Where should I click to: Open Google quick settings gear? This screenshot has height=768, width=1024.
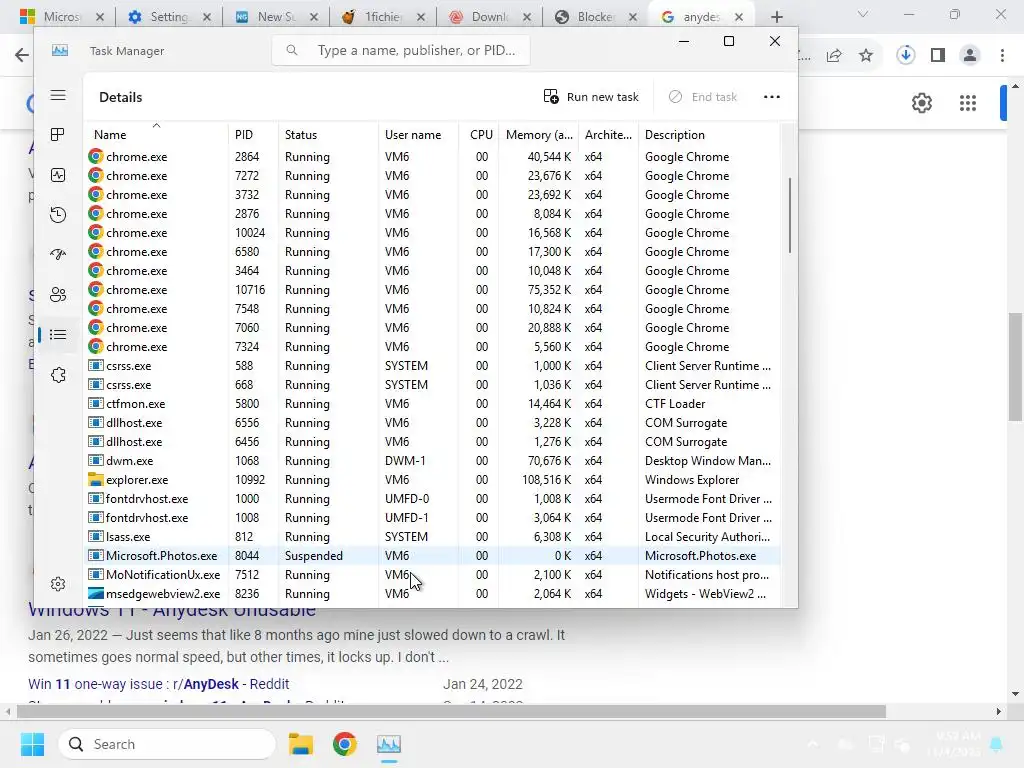(921, 103)
